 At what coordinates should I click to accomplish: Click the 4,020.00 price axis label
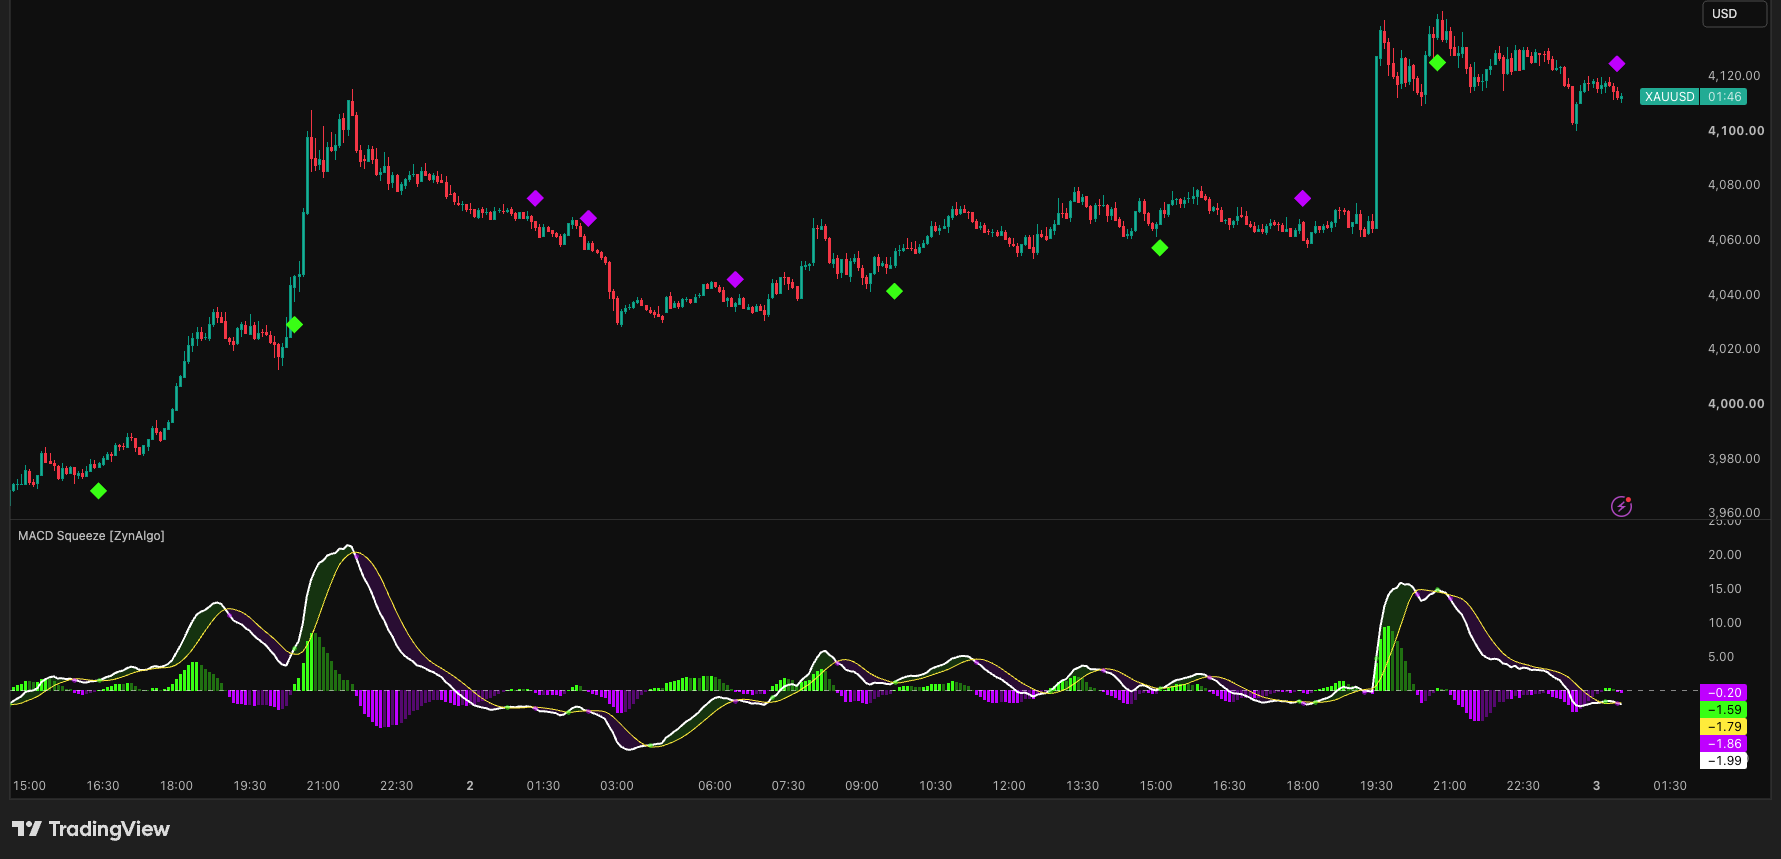click(x=1734, y=349)
